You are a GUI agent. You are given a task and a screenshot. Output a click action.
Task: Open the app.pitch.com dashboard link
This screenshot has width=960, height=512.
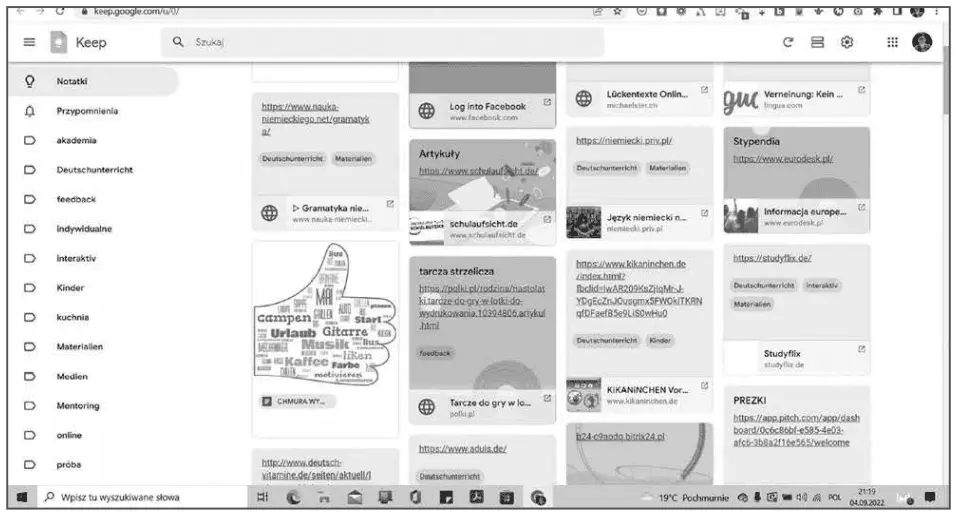point(796,430)
